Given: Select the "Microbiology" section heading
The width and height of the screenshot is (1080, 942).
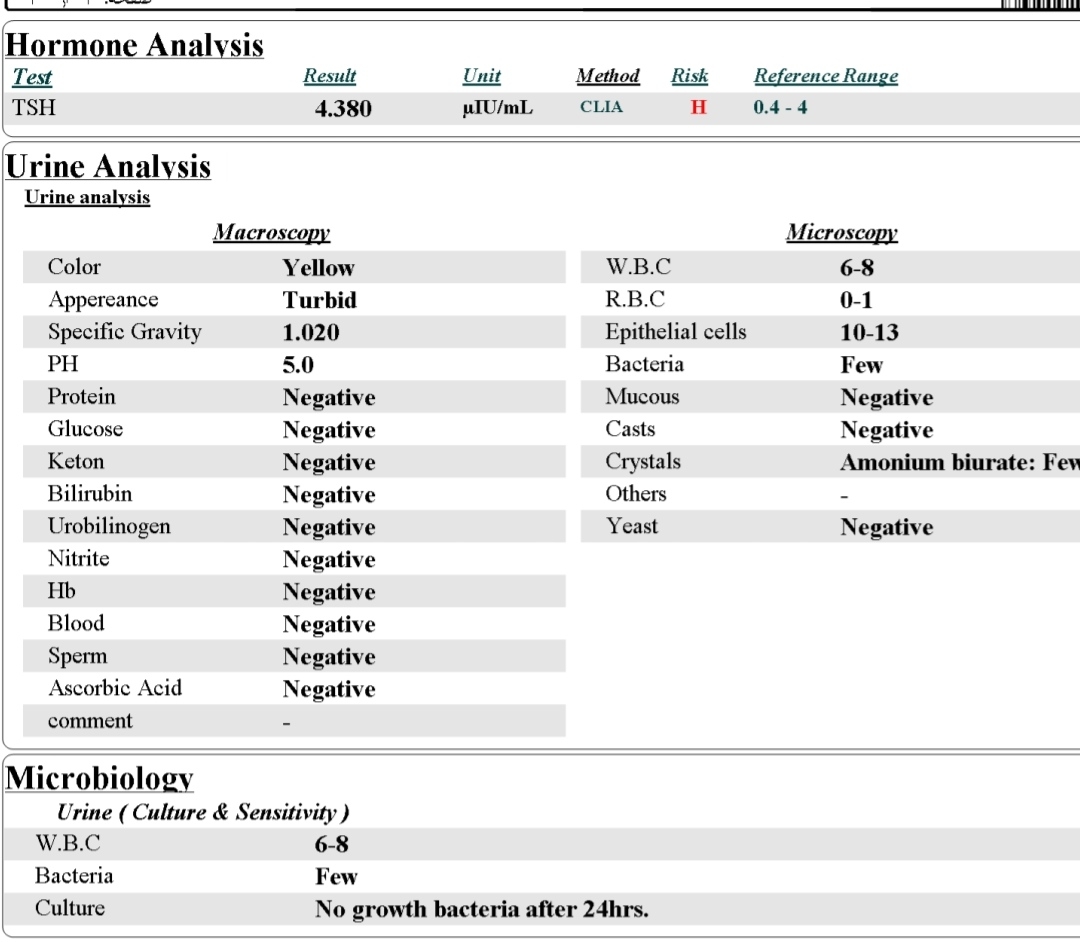Looking at the screenshot, I should point(99,778).
